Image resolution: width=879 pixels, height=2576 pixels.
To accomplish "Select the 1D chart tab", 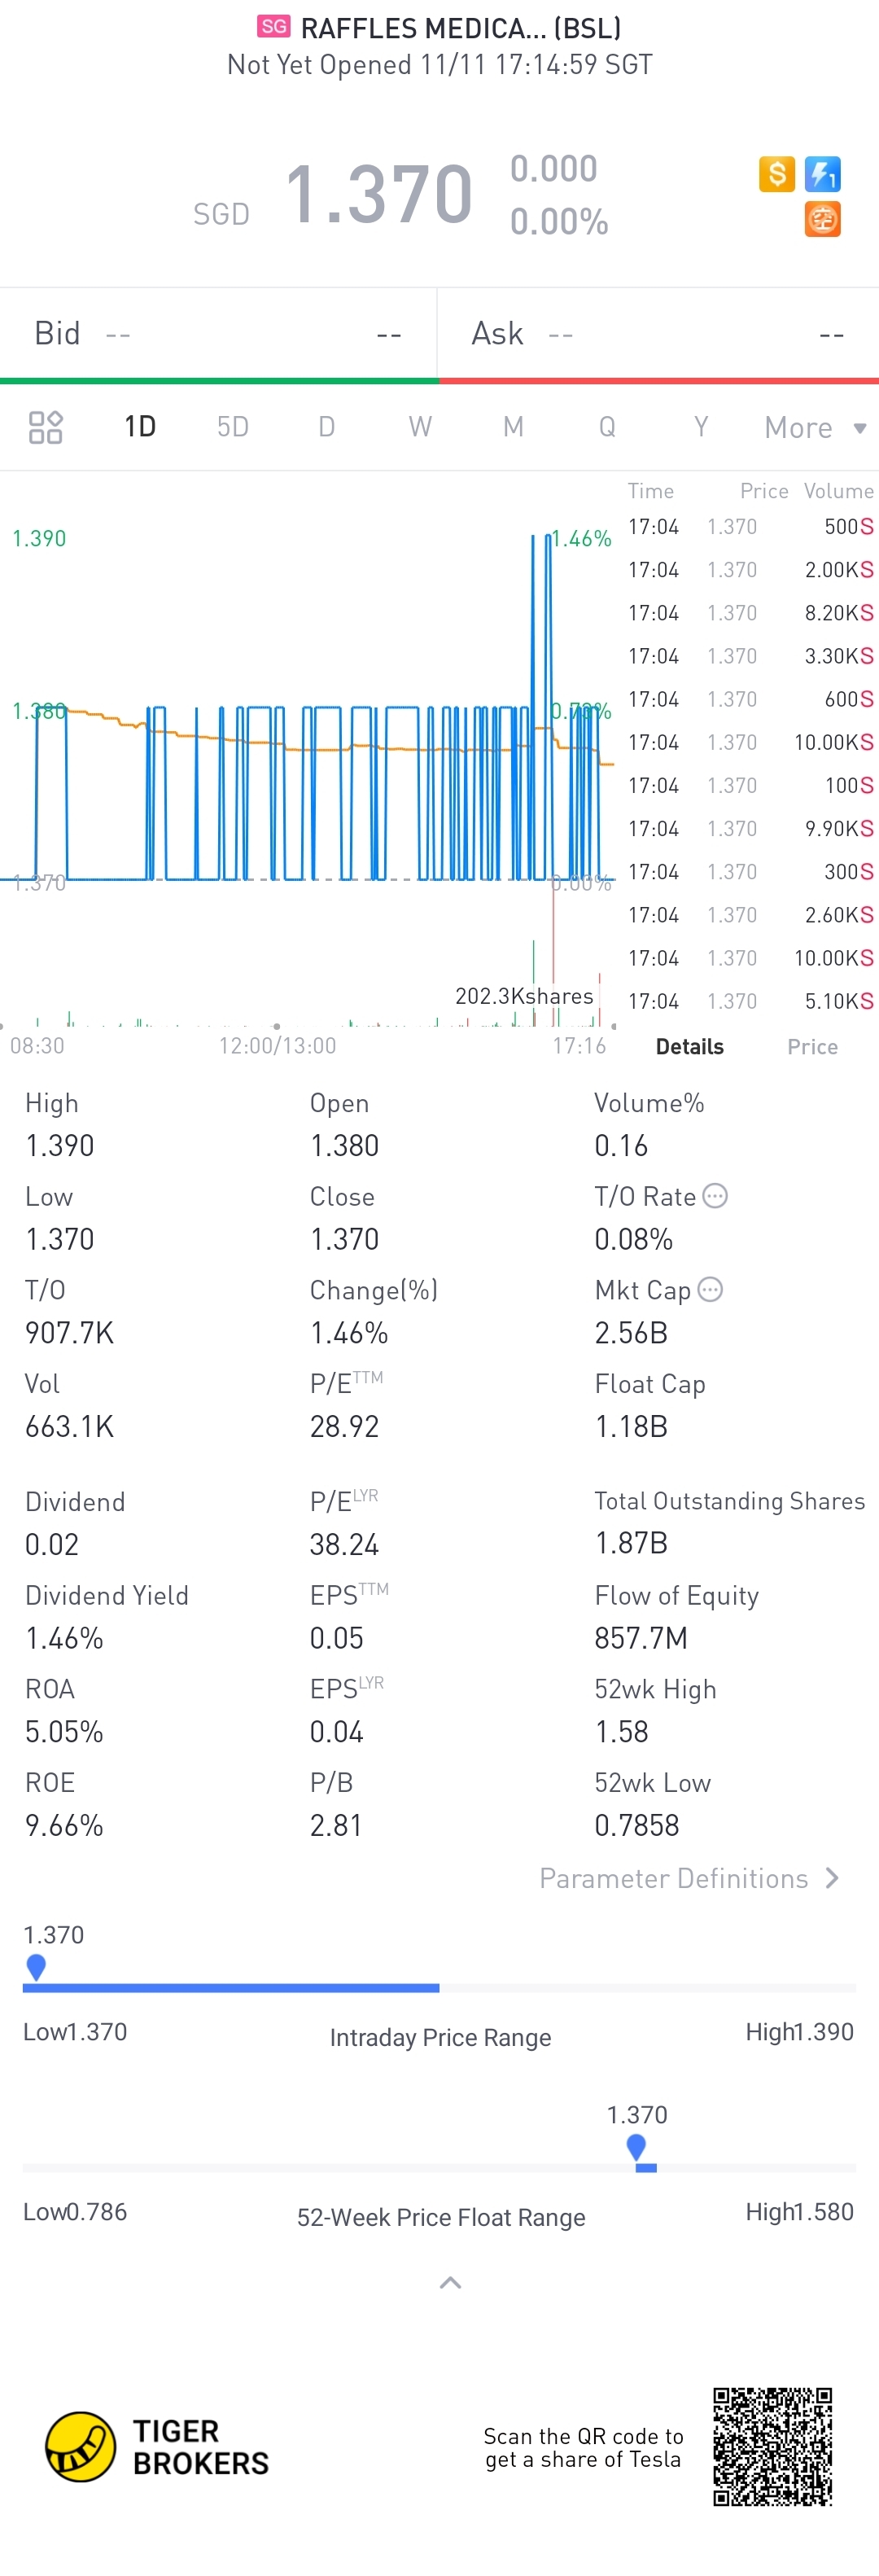I will click(x=140, y=427).
